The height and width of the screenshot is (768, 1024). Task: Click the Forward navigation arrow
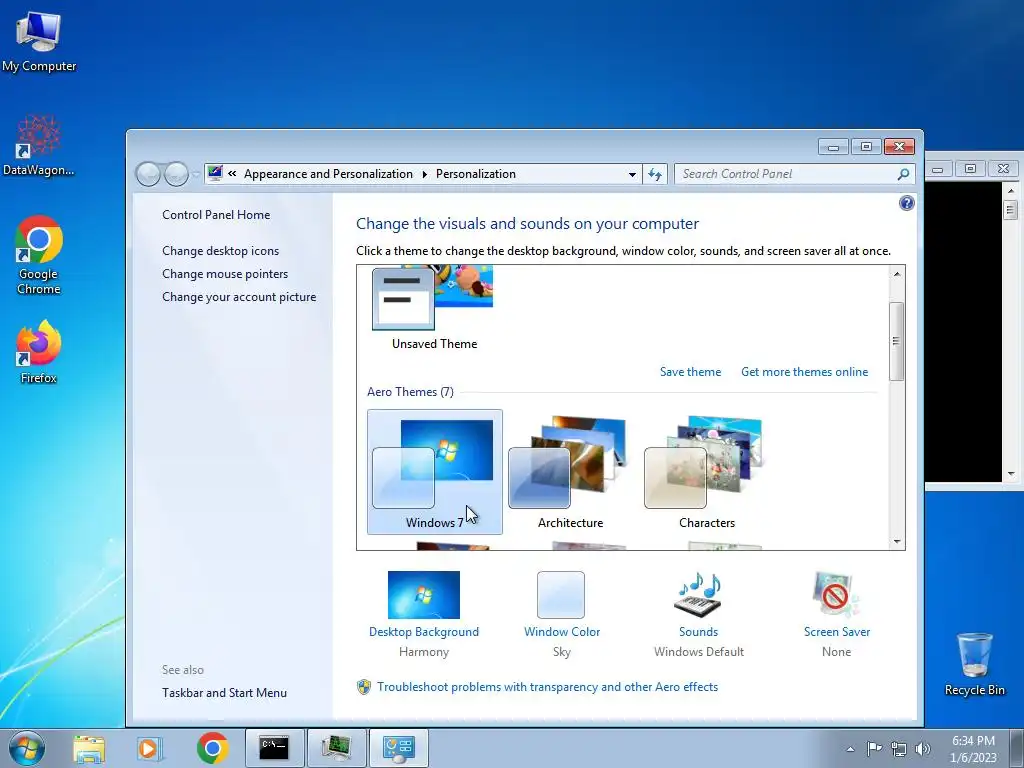[176, 174]
